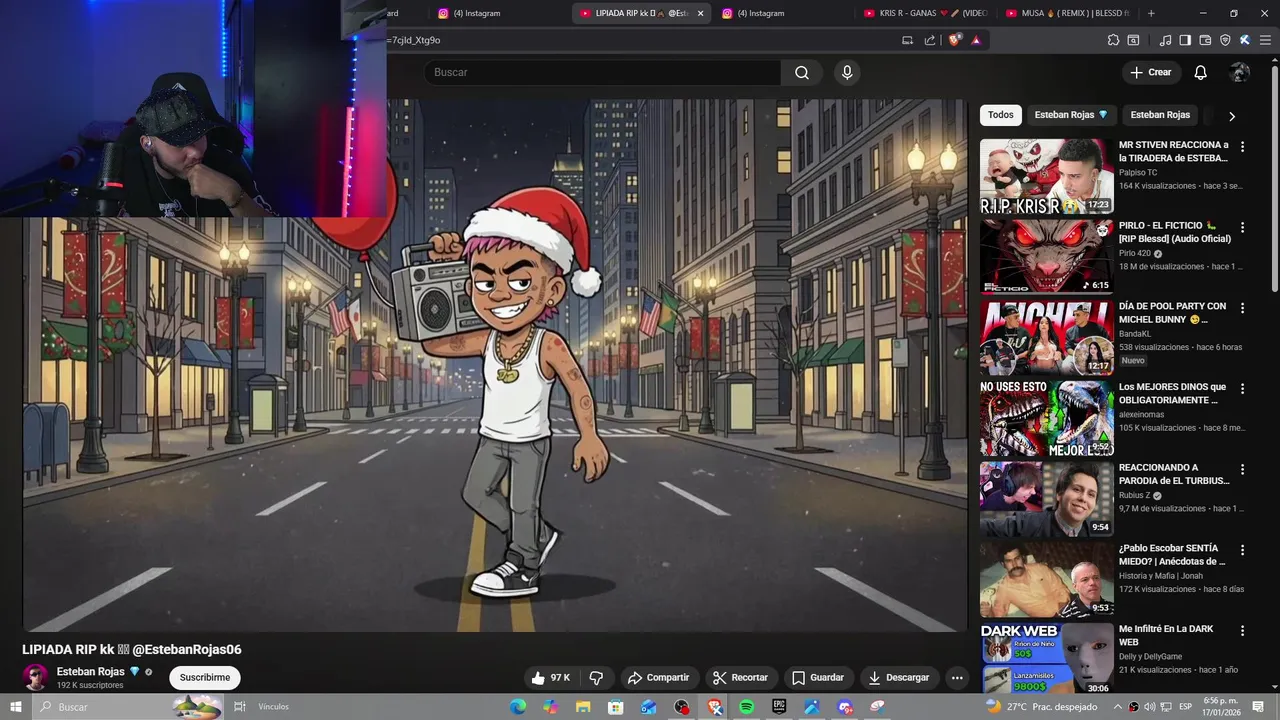
Task: Open the account avatar menu
Action: [x=1240, y=72]
